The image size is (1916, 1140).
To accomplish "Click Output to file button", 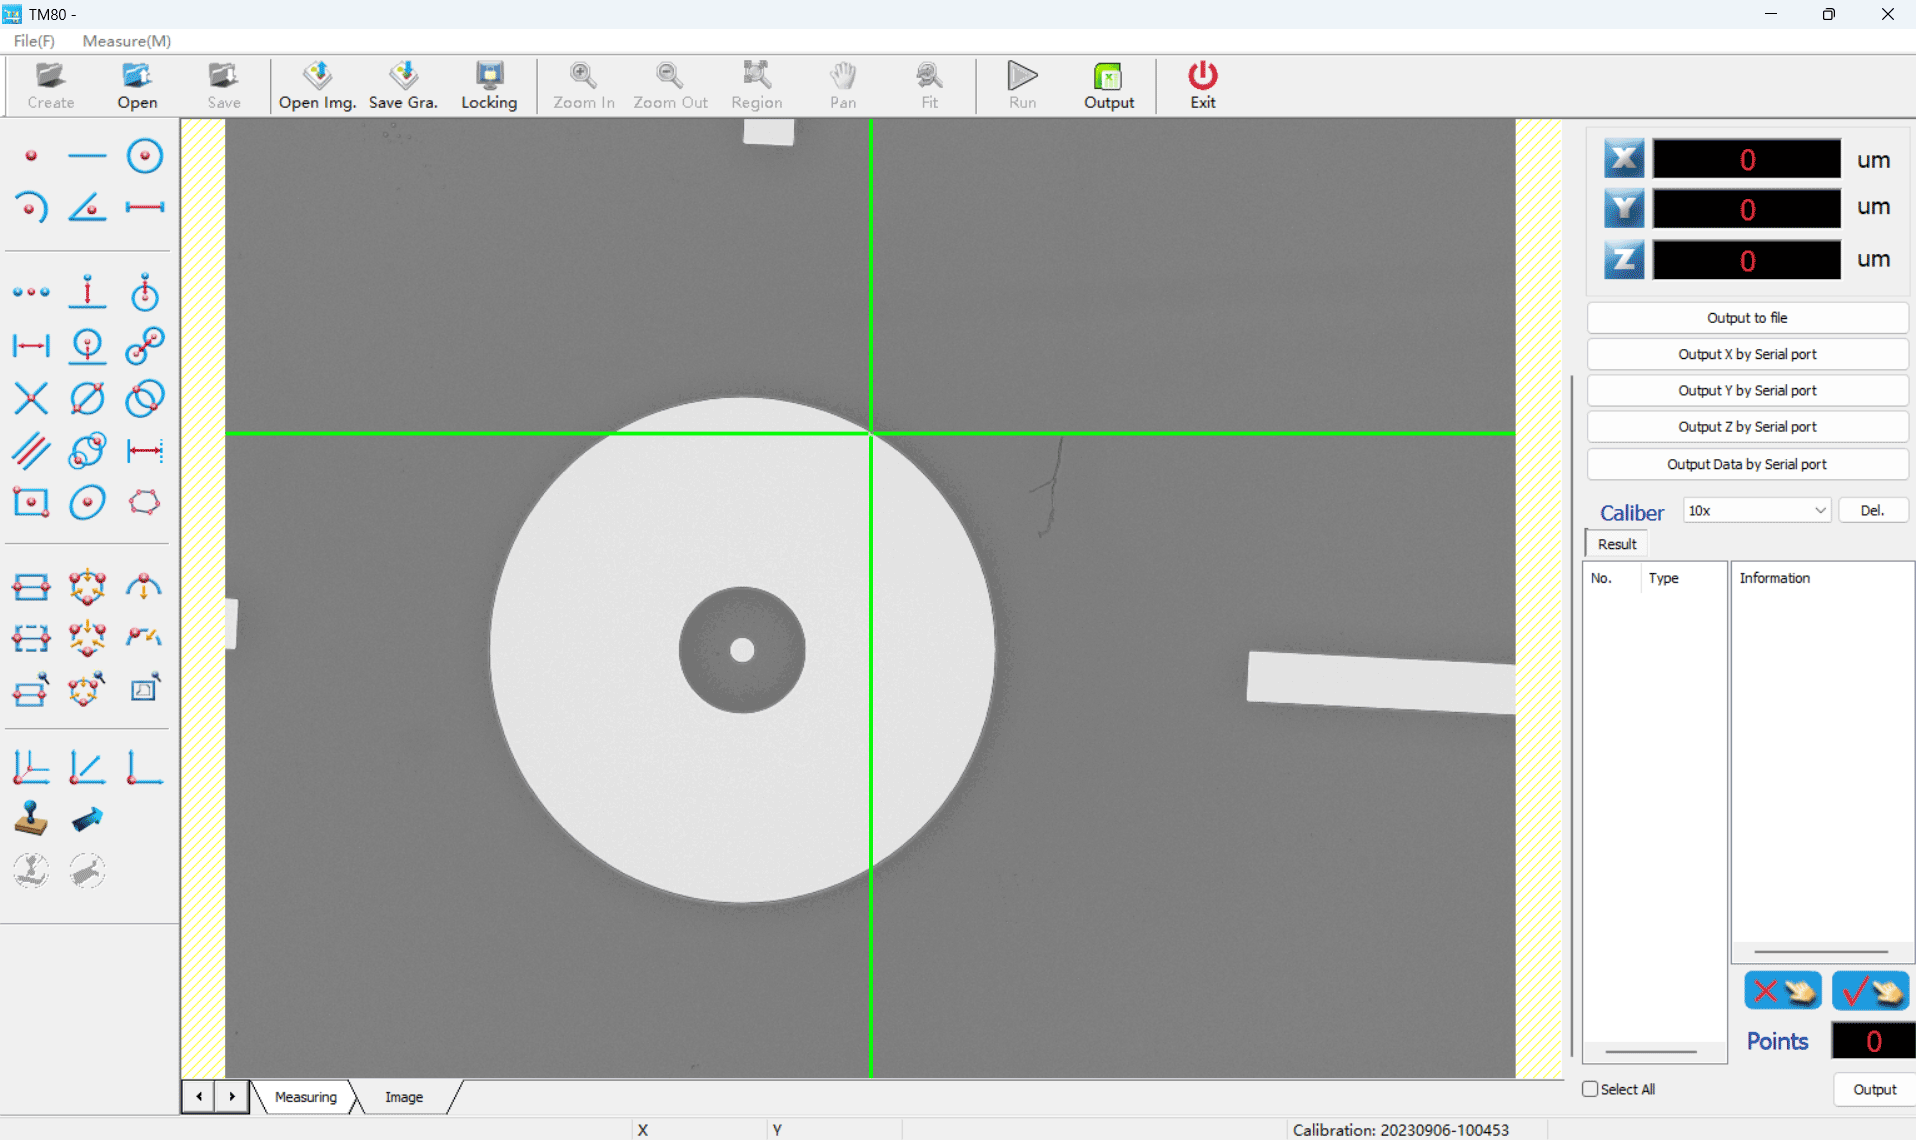I will (x=1746, y=318).
